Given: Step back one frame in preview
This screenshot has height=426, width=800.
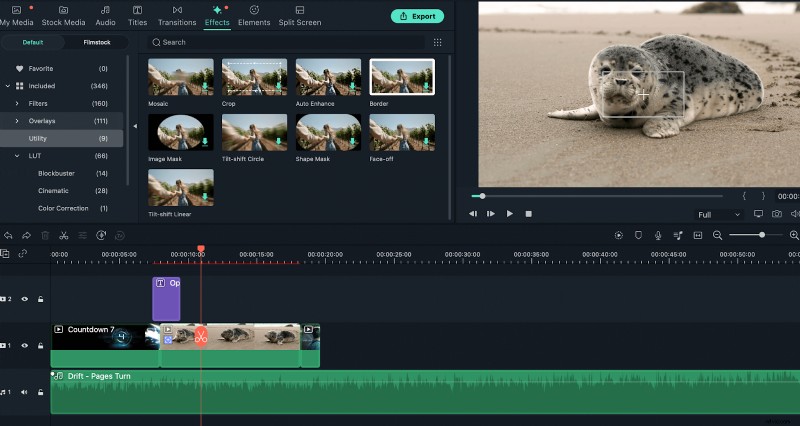Looking at the screenshot, I should [473, 214].
